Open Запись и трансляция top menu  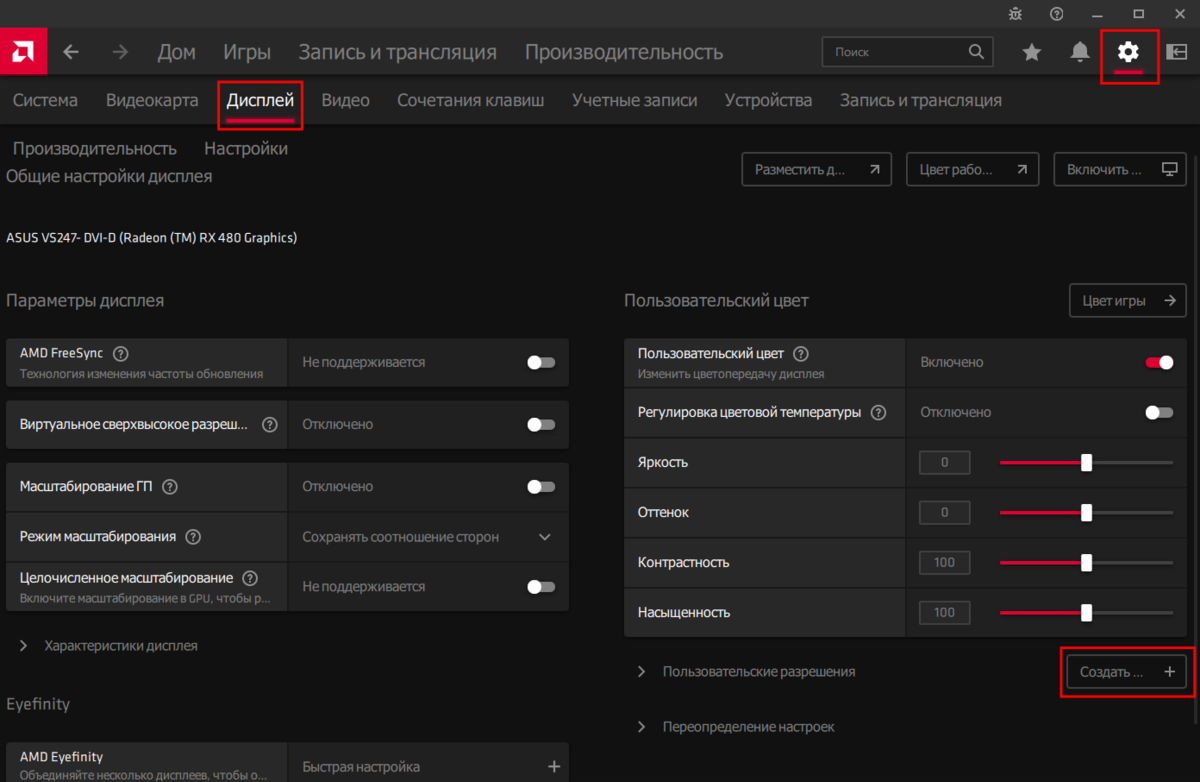tap(398, 52)
